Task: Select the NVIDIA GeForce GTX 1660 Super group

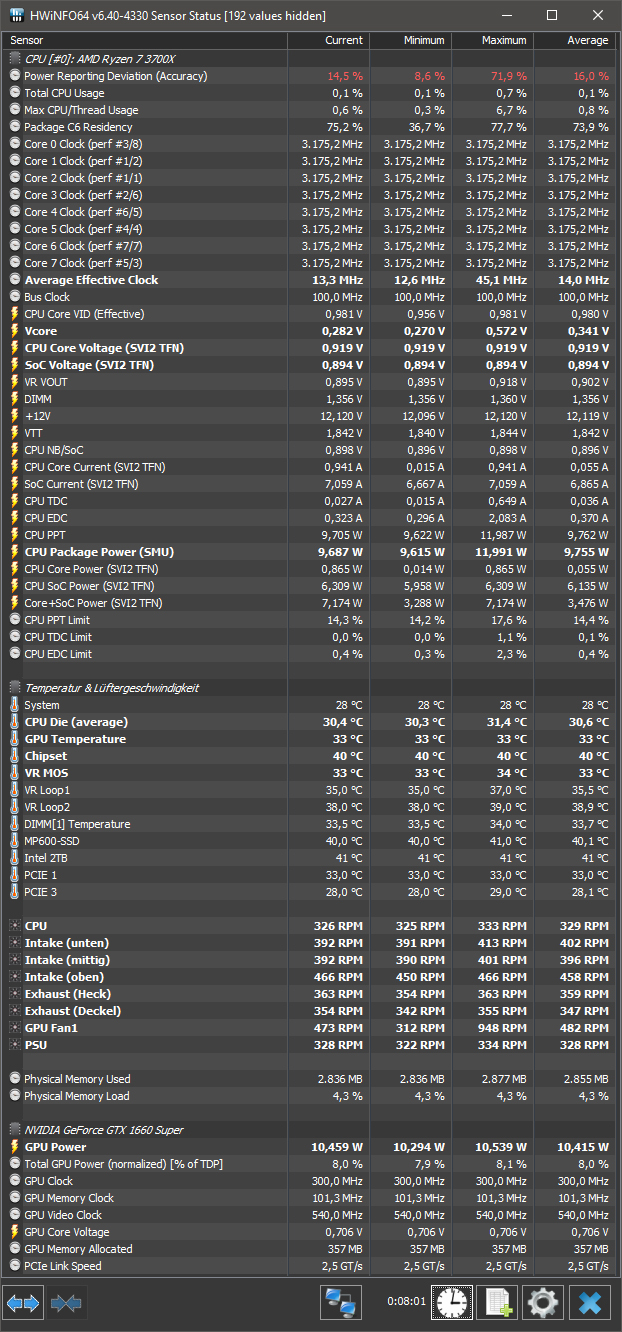Action: pyautogui.click(x=309, y=1130)
